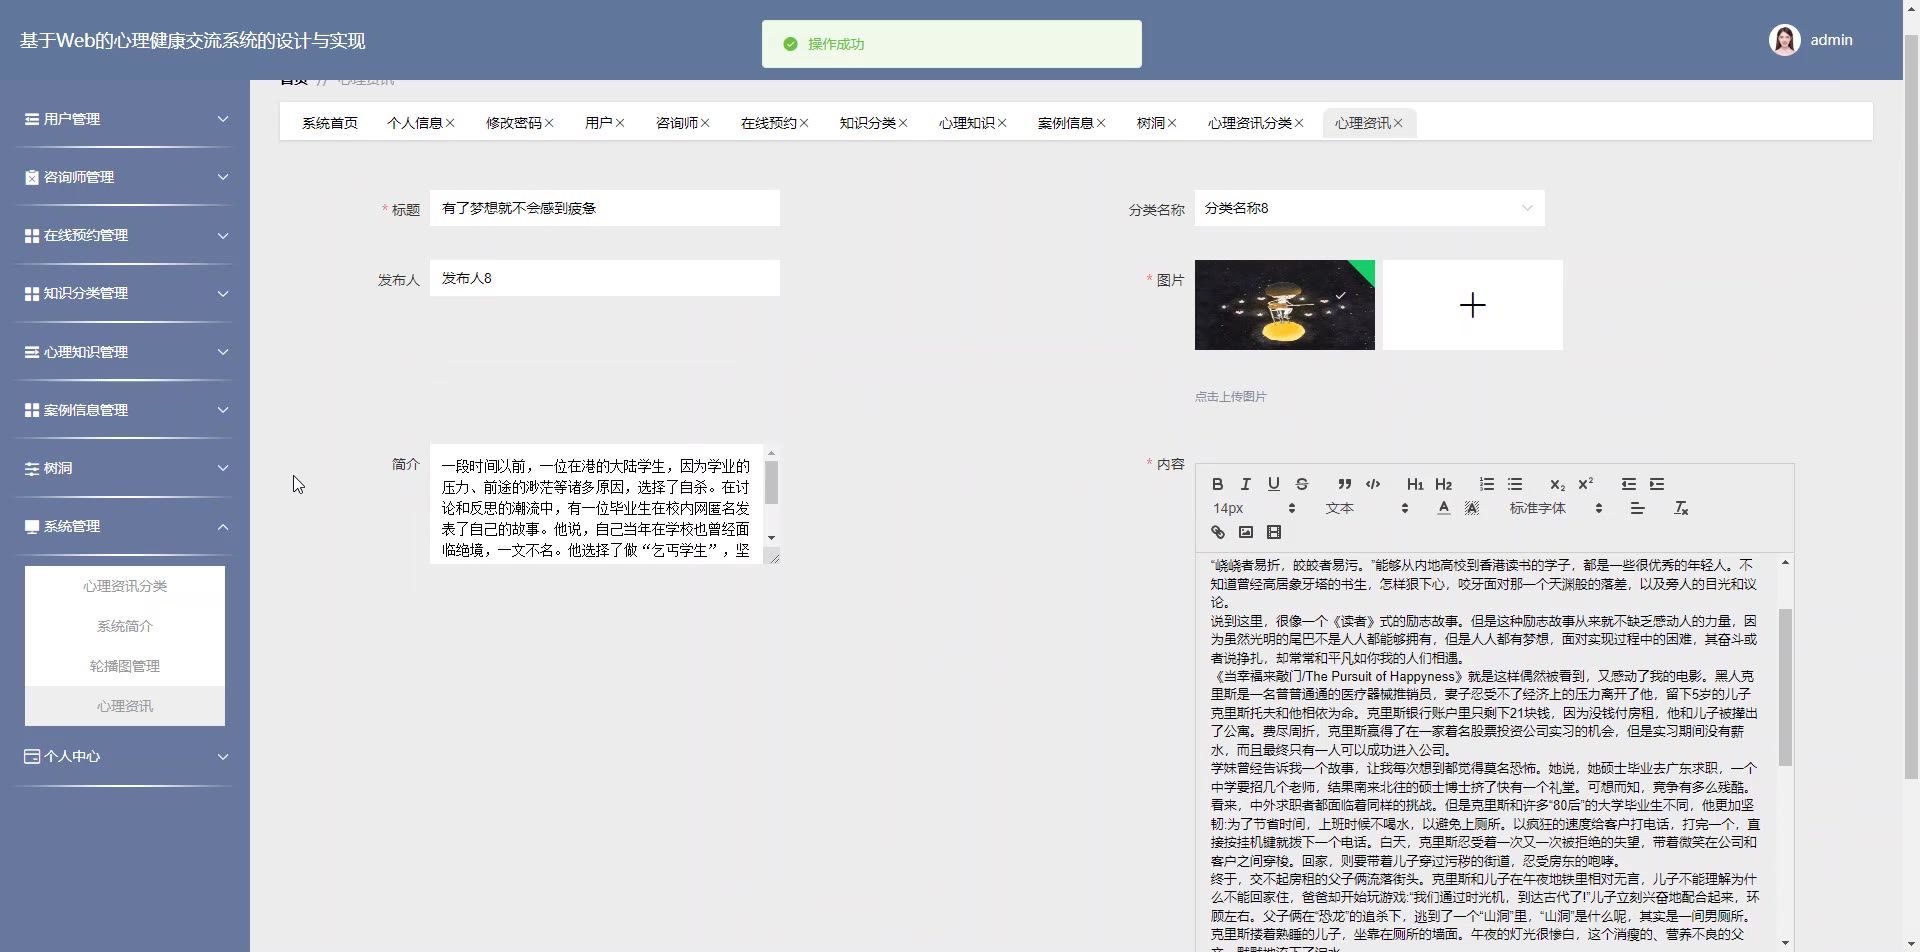The image size is (1920, 952).
Task: Click the rich text content scrollbar
Action: click(1785, 687)
